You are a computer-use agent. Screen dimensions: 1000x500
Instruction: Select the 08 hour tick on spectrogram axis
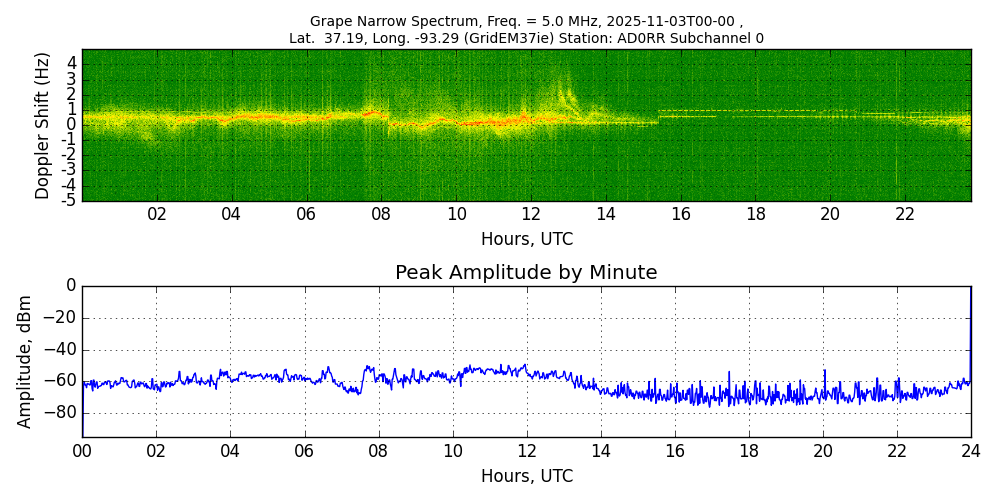coord(381,214)
